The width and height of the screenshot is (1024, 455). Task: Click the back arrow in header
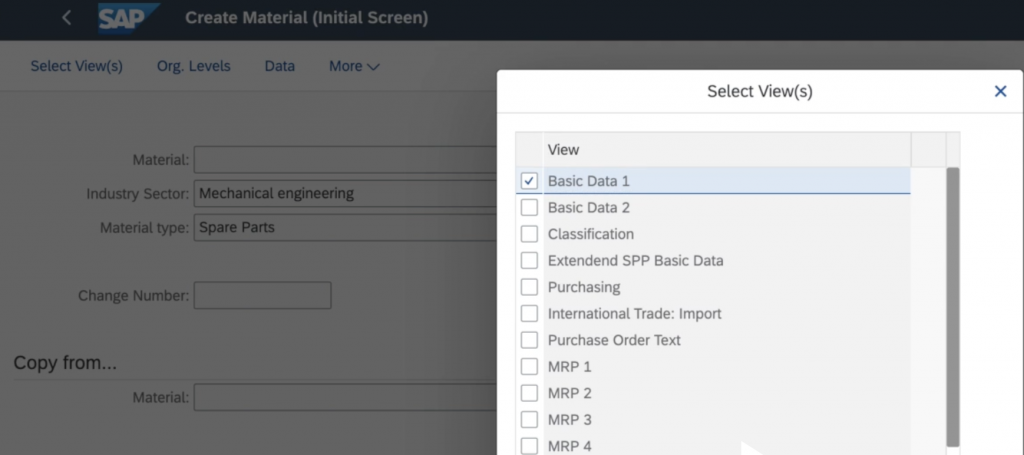click(66, 18)
